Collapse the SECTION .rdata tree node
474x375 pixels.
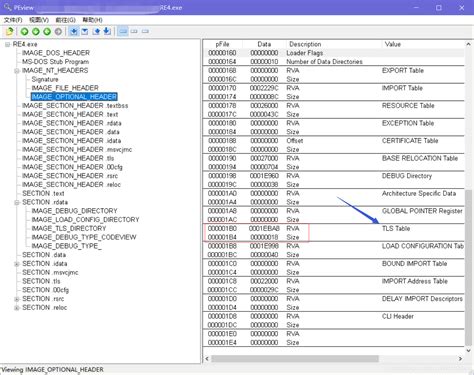[17, 202]
